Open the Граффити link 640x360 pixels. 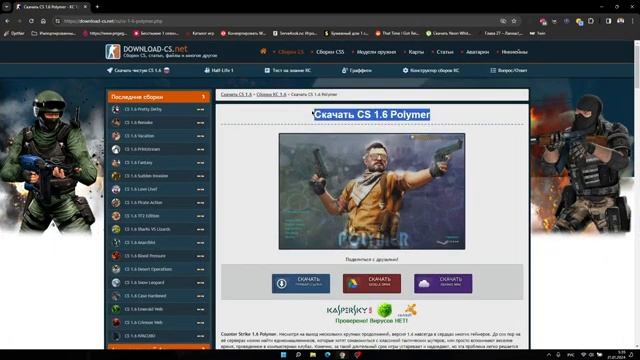tap(356, 70)
